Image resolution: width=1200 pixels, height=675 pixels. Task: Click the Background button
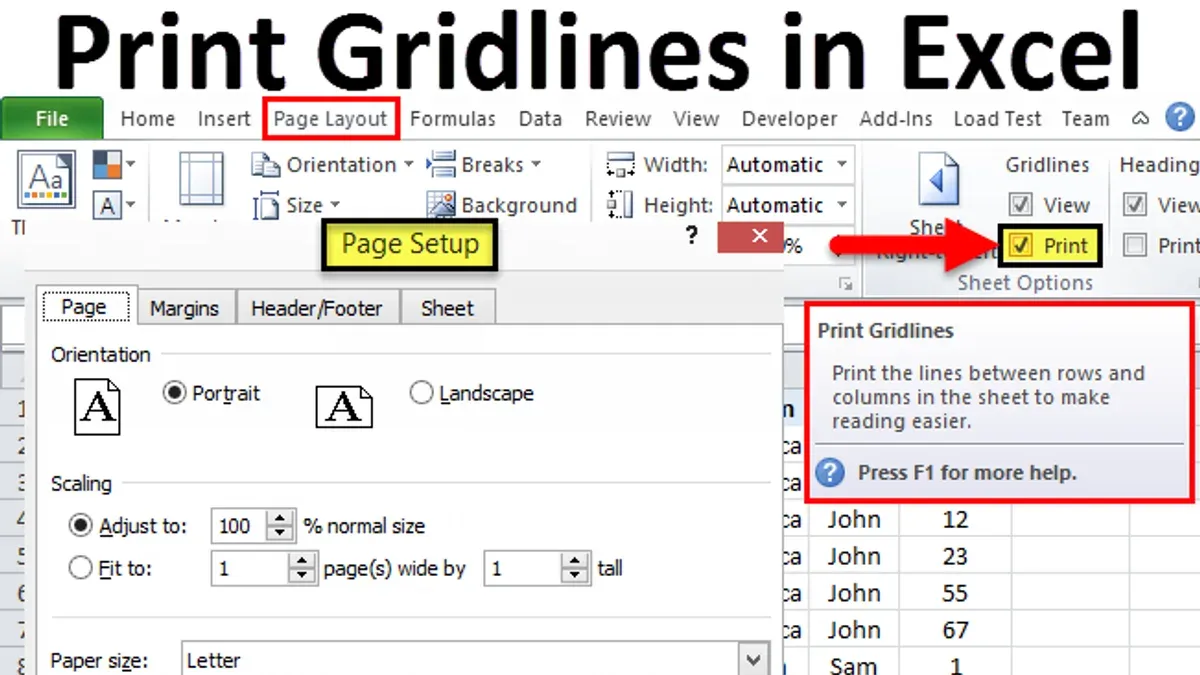tap(502, 206)
